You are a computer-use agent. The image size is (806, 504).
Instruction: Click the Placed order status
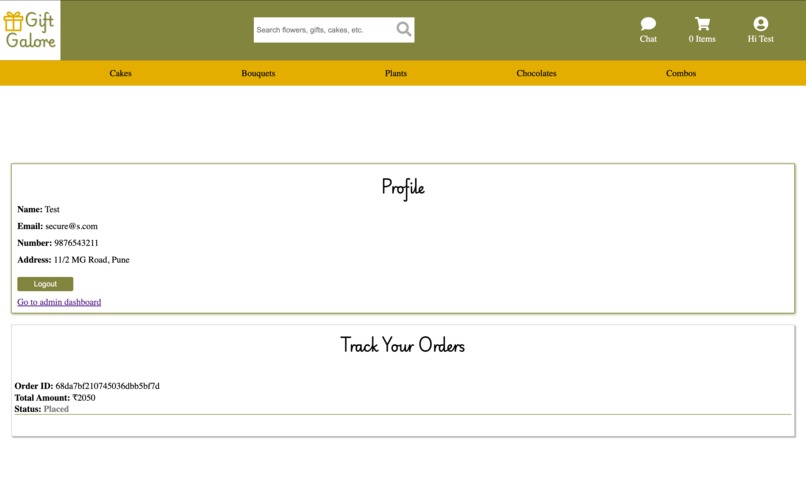pyautogui.click(x=56, y=409)
